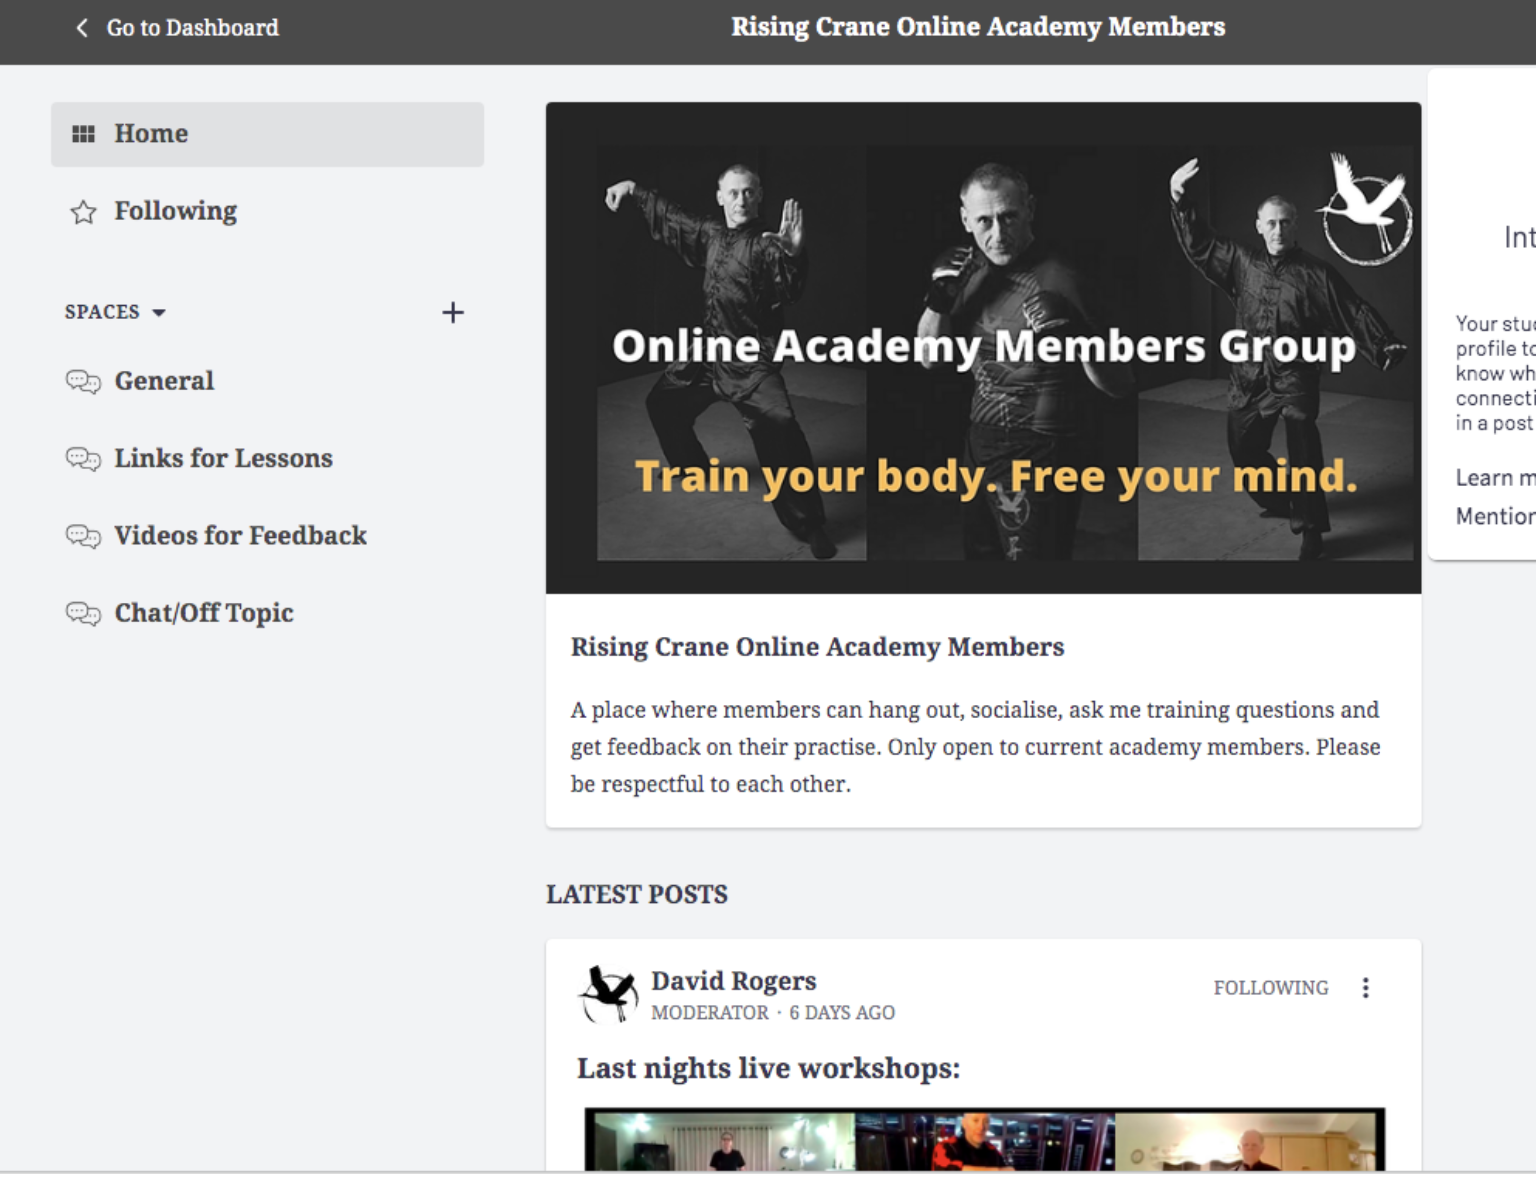This screenshot has width=1536, height=1178.
Task: Click the Chat/Off Topic chat icon
Action: [x=83, y=613]
